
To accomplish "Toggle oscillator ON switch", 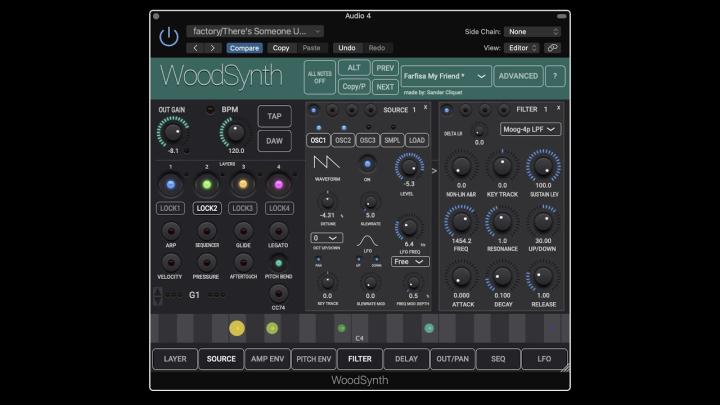I will coord(367,164).
